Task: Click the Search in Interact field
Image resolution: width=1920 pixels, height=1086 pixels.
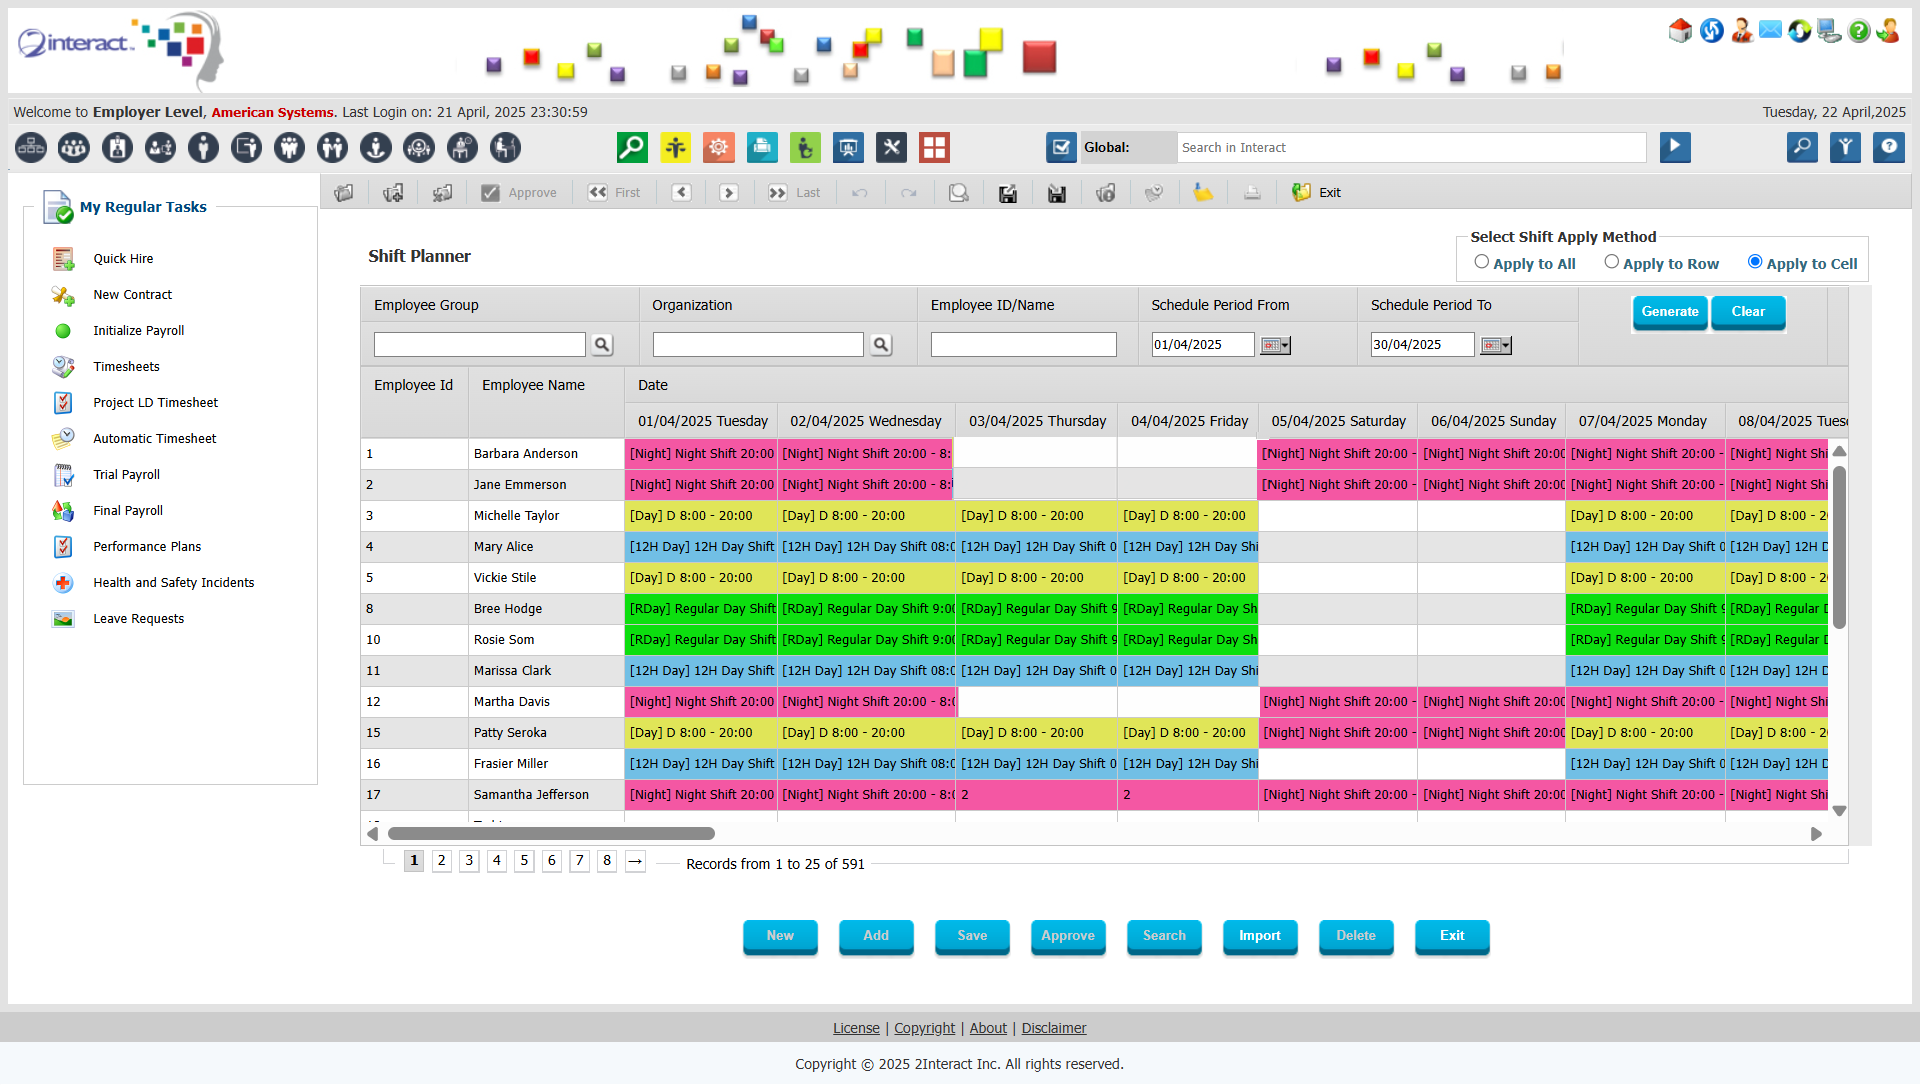Action: (x=1411, y=148)
